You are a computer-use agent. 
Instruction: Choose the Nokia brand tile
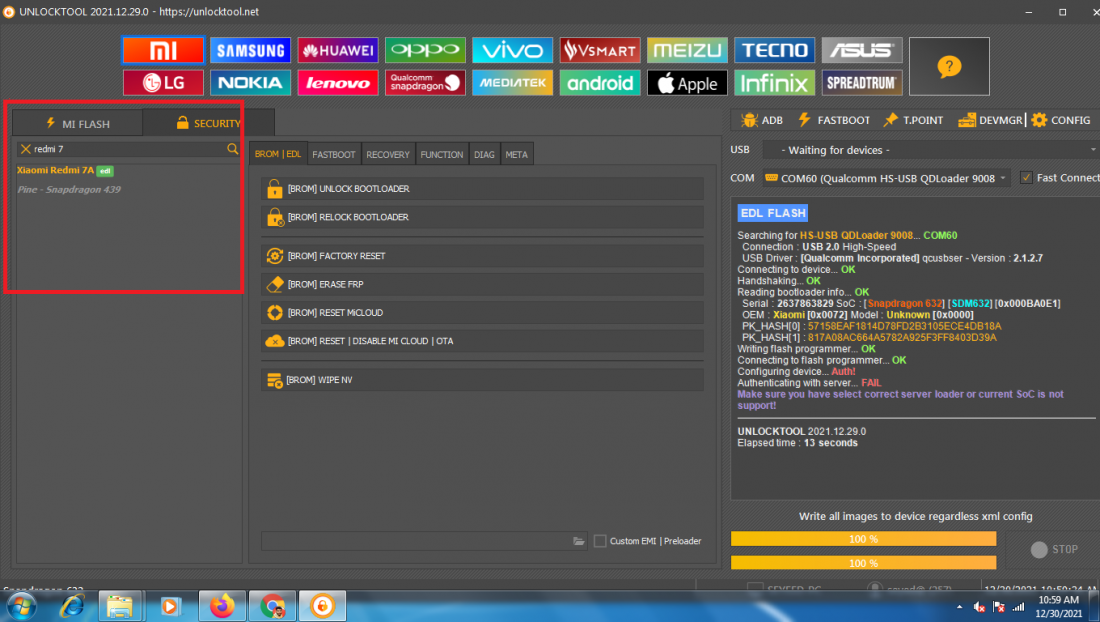click(250, 83)
